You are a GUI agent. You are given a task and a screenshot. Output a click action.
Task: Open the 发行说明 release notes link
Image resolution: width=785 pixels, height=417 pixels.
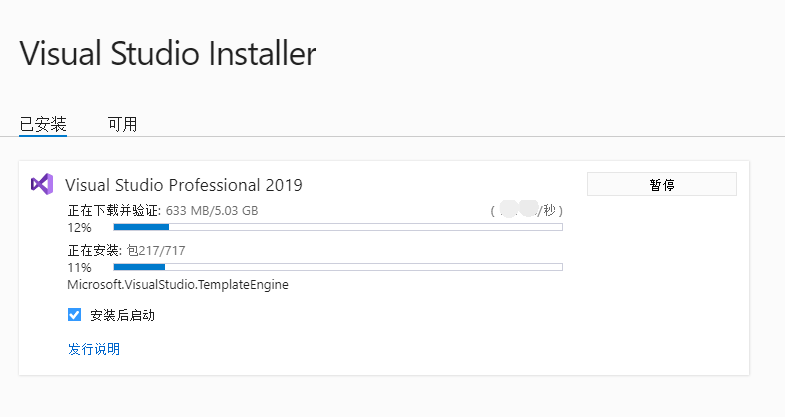click(x=93, y=349)
